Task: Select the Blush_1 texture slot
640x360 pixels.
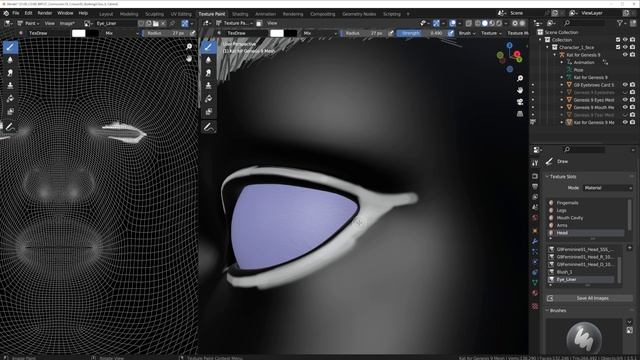Action: pyautogui.click(x=582, y=272)
